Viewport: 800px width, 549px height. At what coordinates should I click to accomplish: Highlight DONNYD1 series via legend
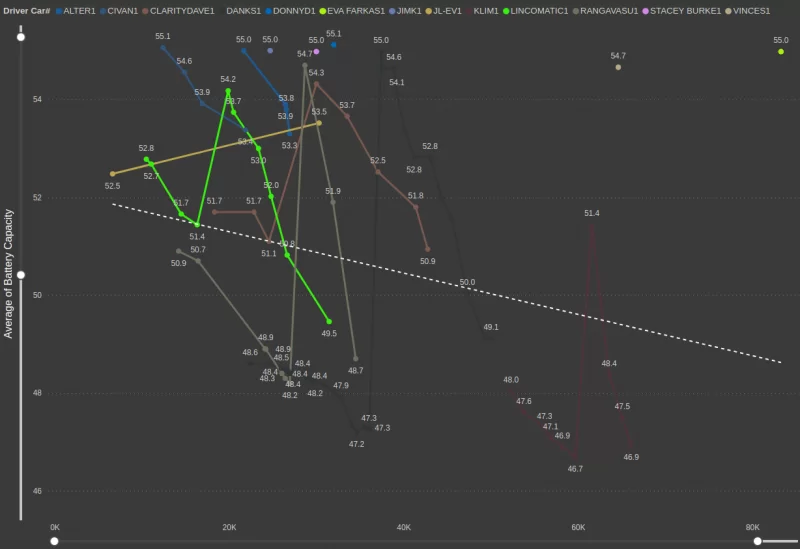pos(294,10)
